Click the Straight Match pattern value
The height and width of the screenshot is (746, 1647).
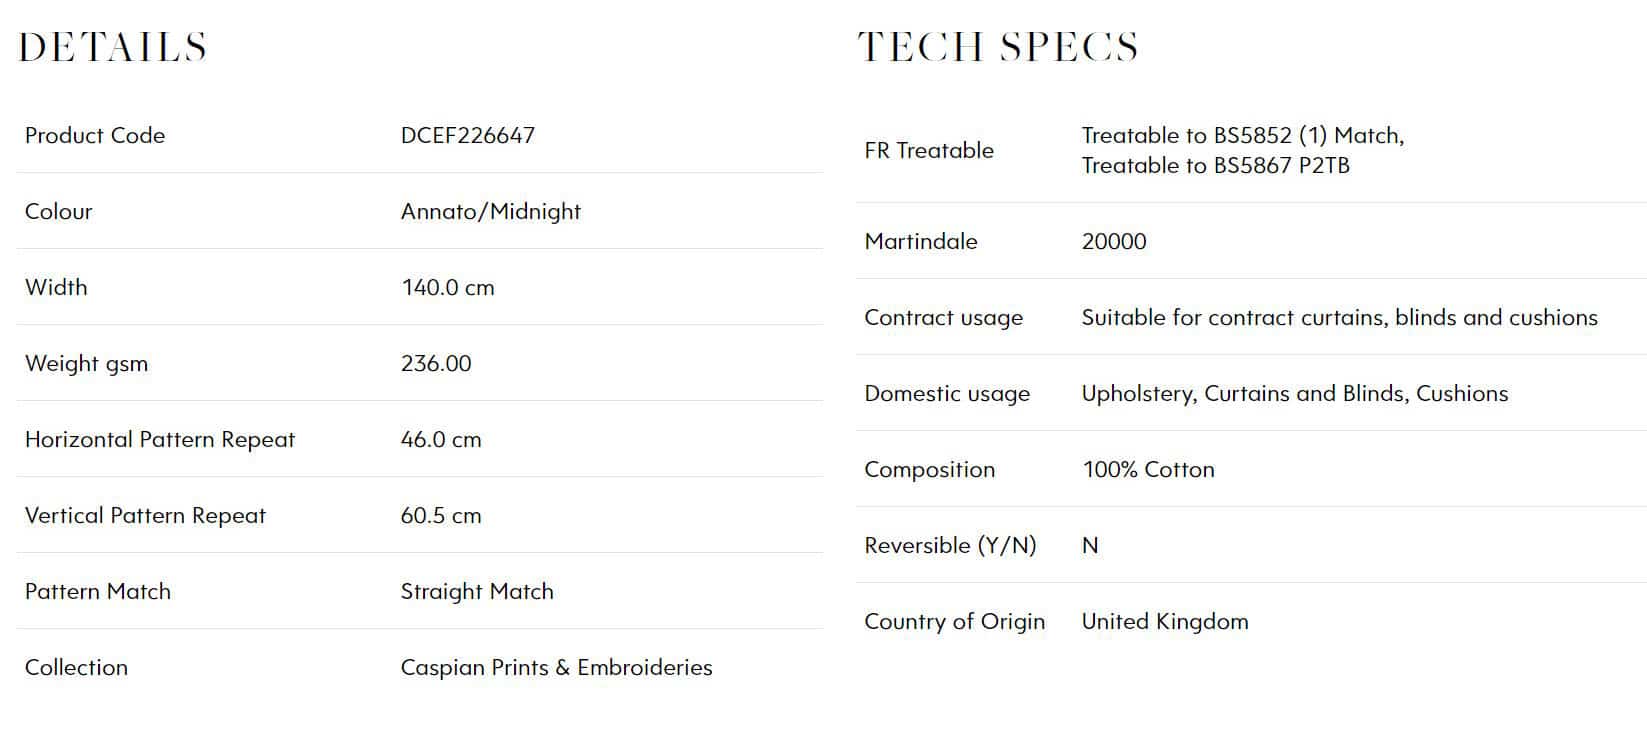click(477, 592)
